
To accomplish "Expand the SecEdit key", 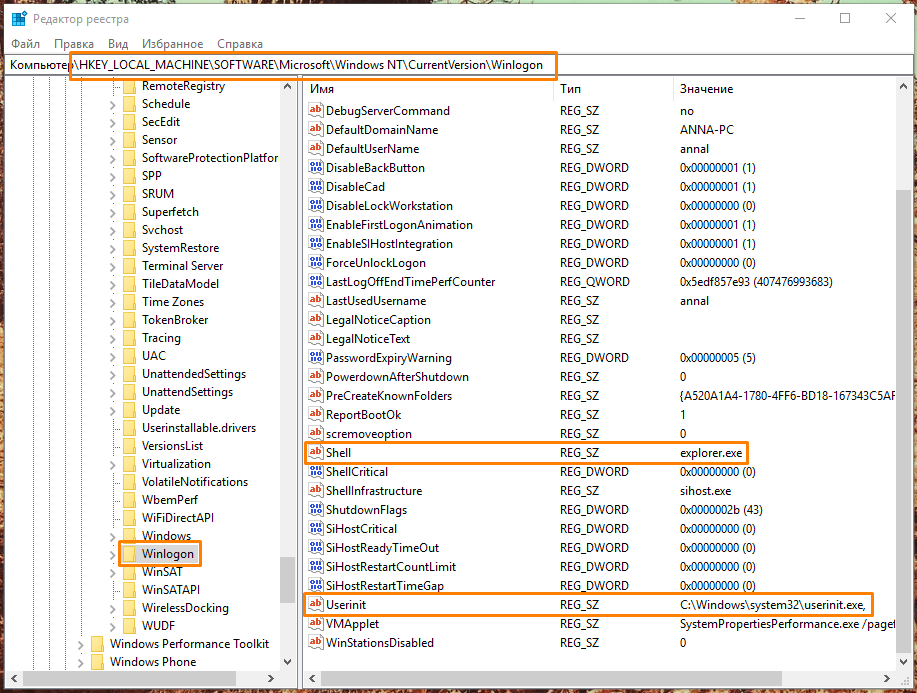I will 112,123.
